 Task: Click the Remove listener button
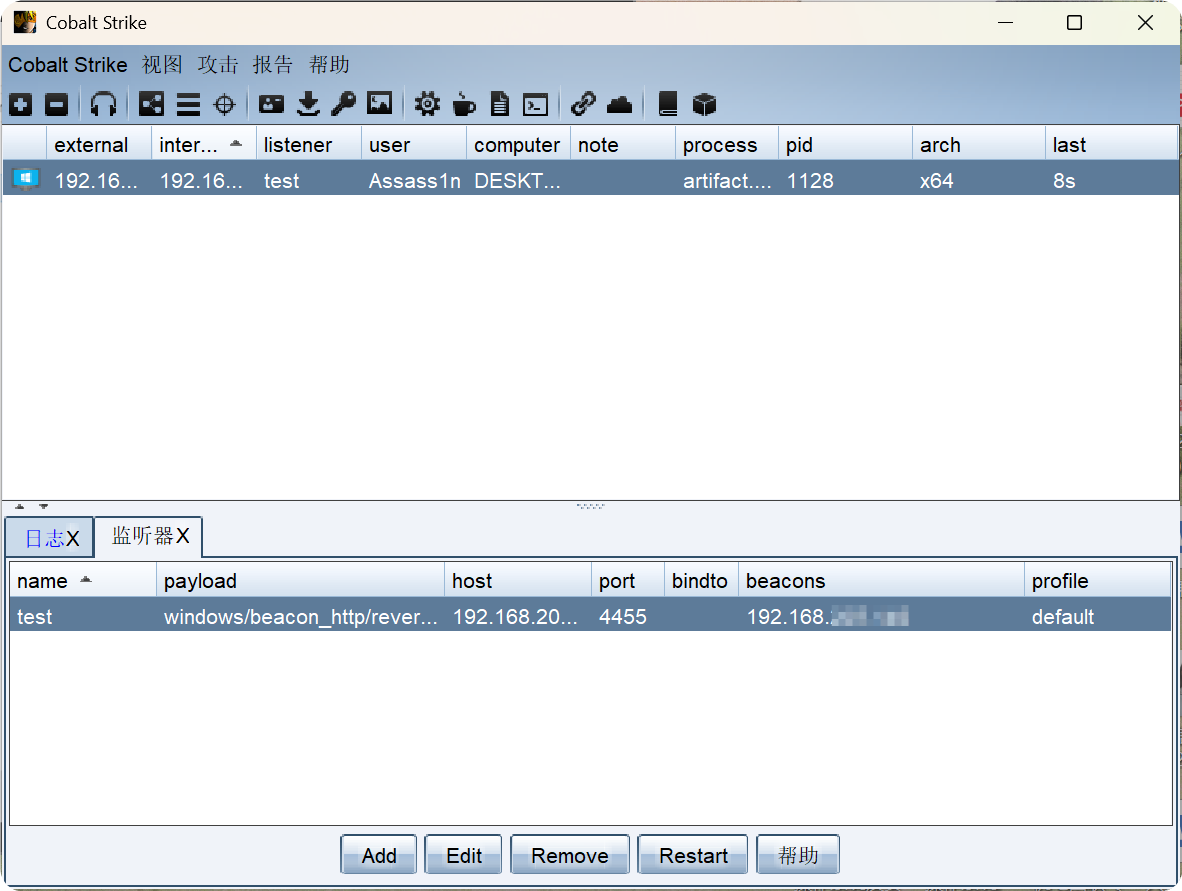pos(570,855)
